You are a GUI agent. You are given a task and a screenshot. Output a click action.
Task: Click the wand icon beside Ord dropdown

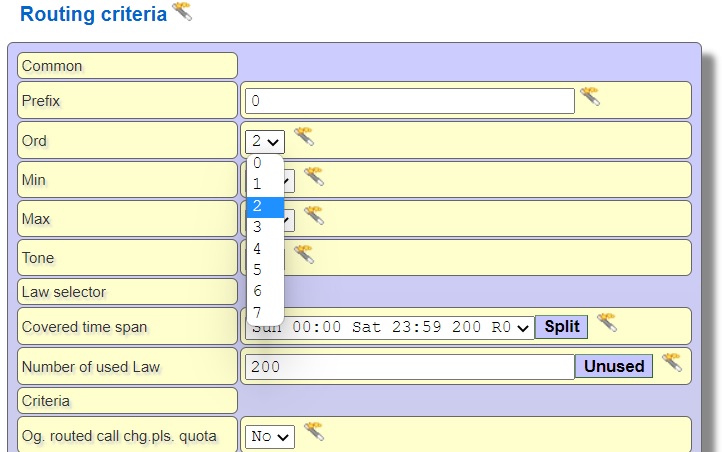pos(304,138)
